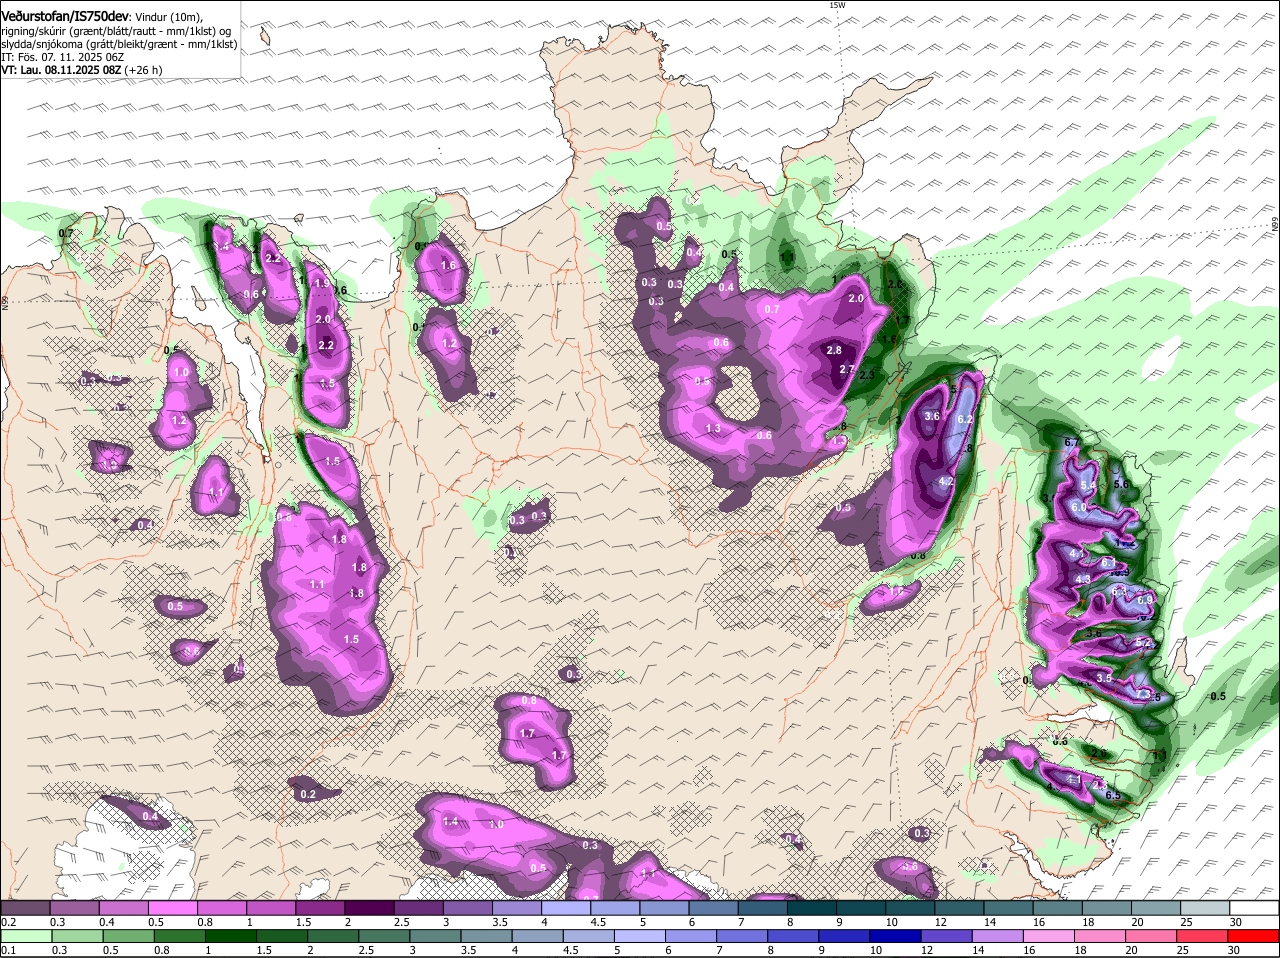This screenshot has width=1280, height=958.
Task: Click the legend line 'slydda/snjókoma (grátt/bleikt/grænt - mm/1klst)'
Action: click(119, 44)
